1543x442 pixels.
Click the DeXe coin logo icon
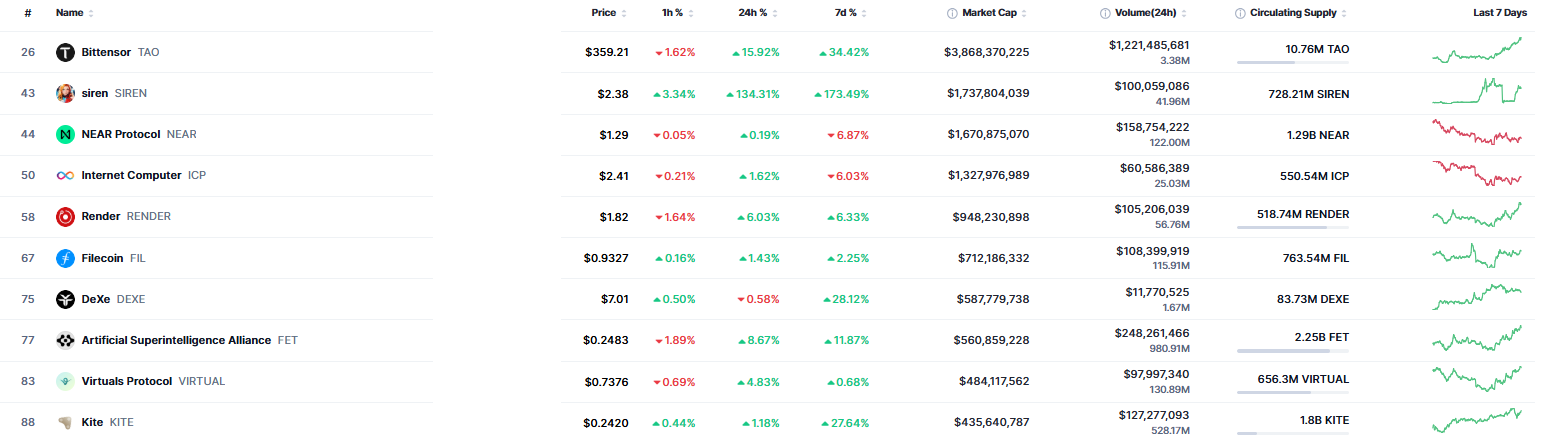point(65,299)
